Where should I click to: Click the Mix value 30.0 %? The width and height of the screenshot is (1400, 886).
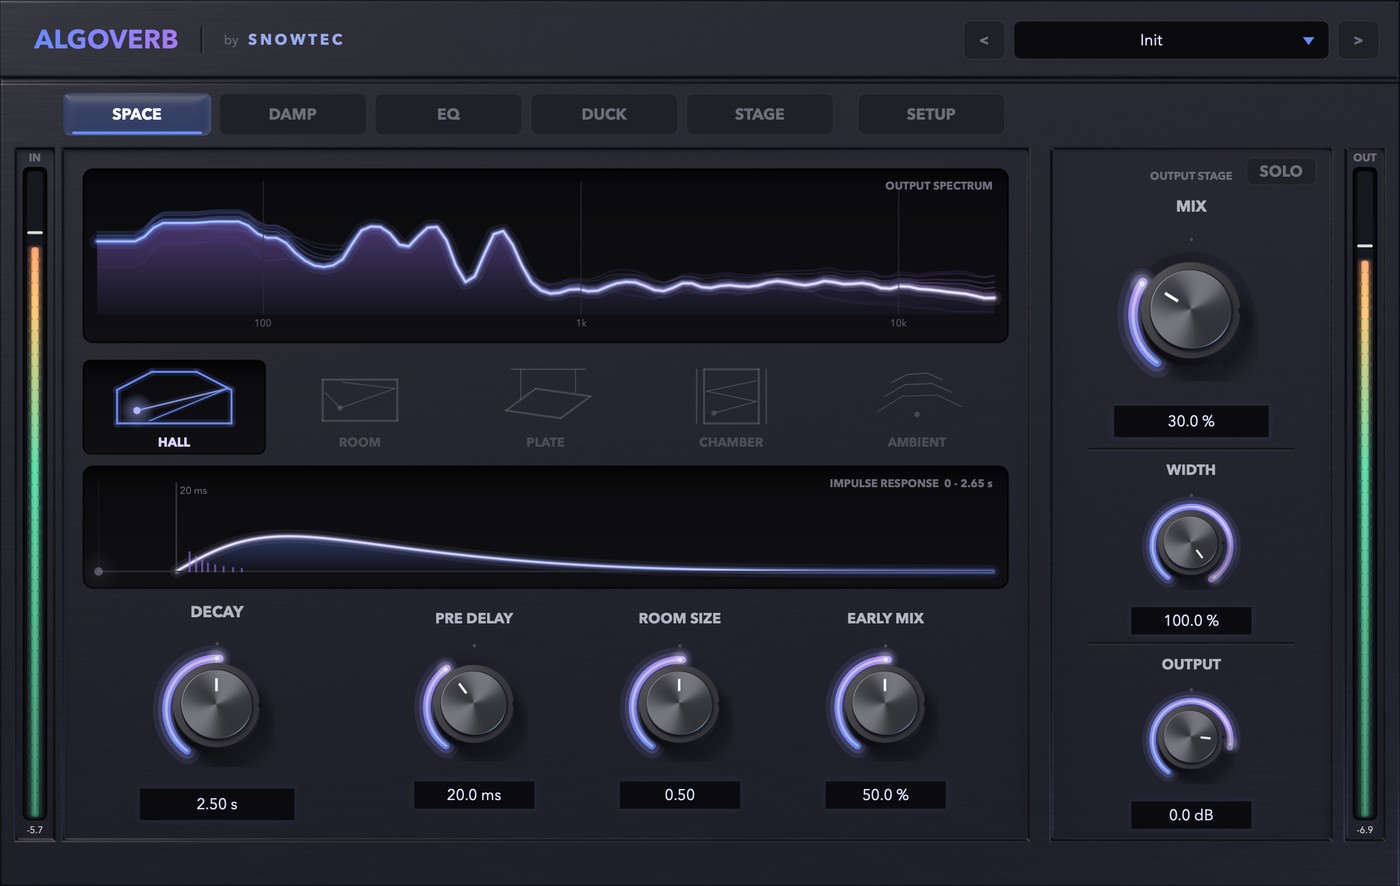[1191, 421]
